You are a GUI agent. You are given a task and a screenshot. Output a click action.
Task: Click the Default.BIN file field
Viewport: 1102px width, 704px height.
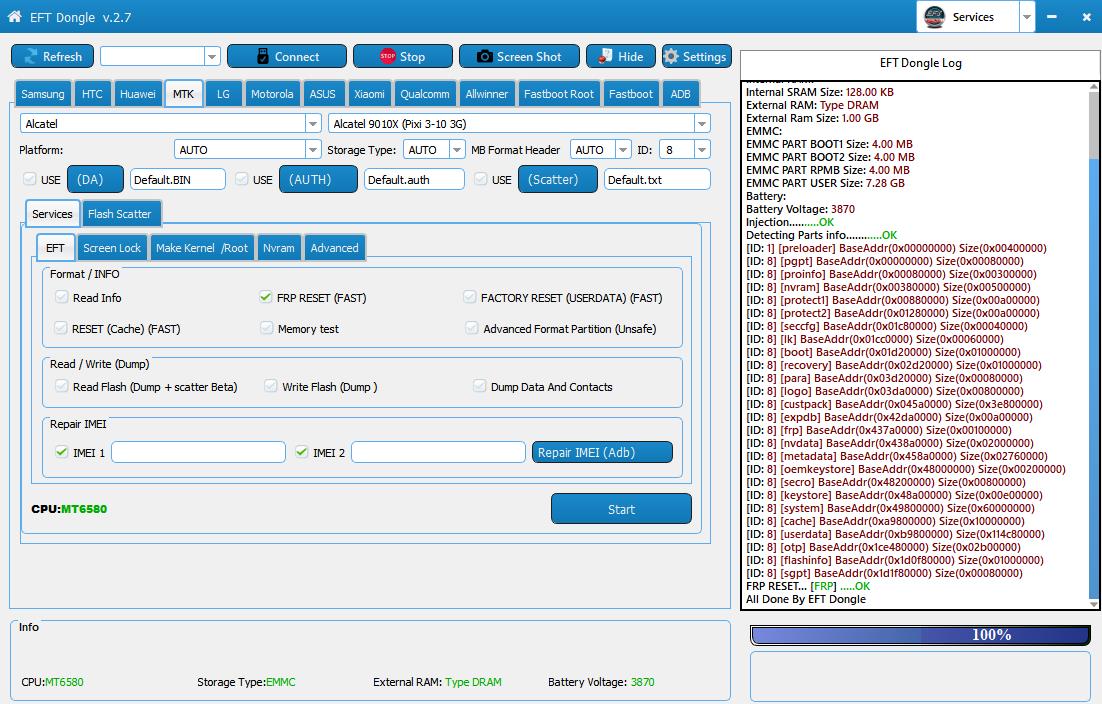click(x=178, y=179)
